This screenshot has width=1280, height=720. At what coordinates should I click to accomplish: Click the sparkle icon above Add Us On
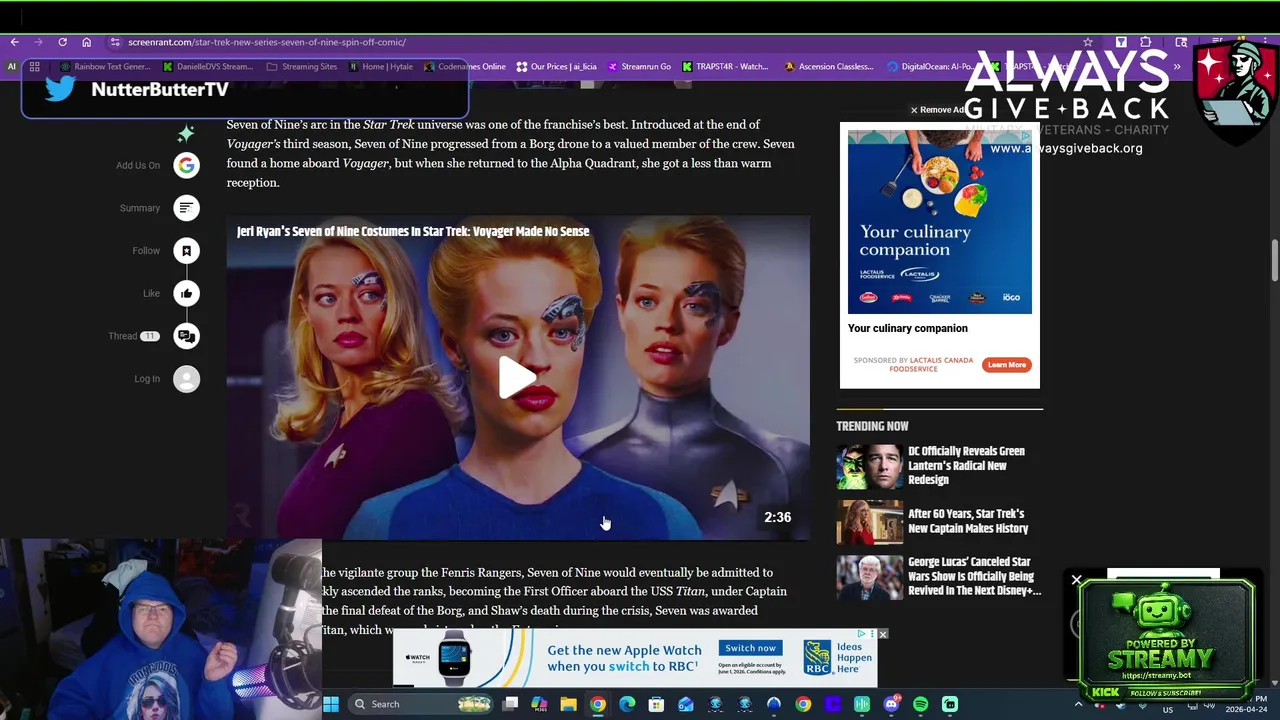[186, 134]
